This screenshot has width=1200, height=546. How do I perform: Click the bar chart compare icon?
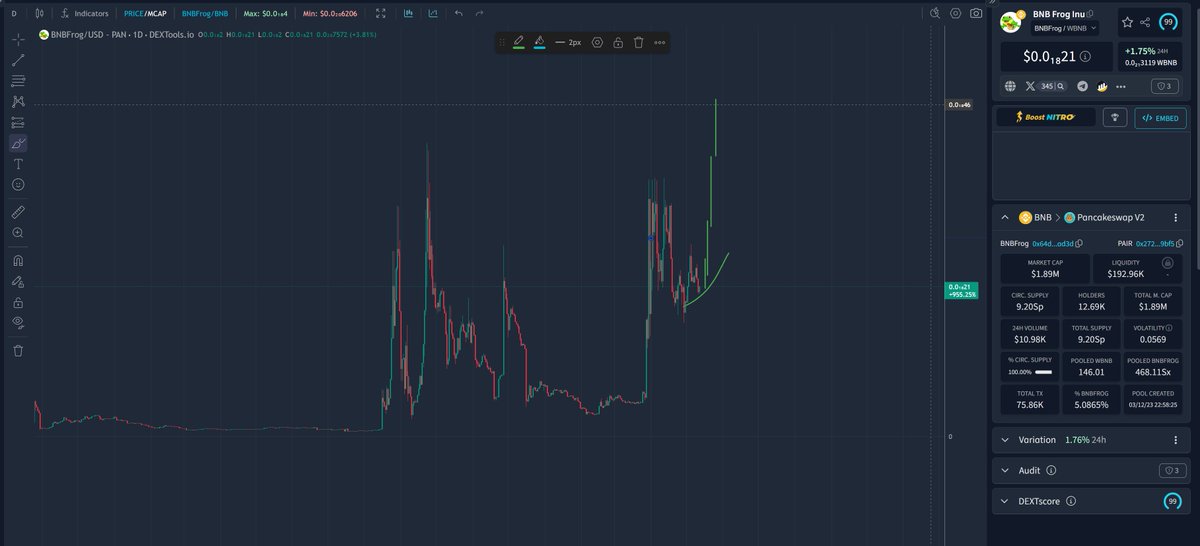click(409, 14)
